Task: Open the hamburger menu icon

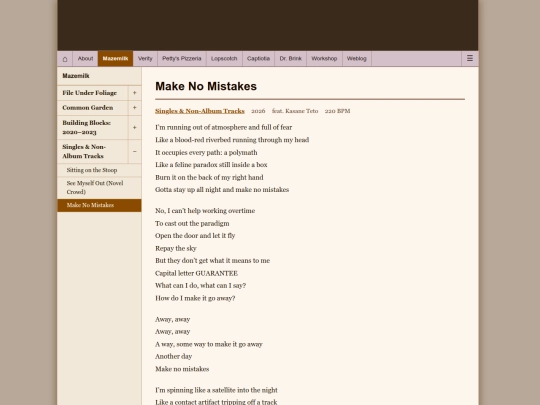Action: pyautogui.click(x=470, y=59)
